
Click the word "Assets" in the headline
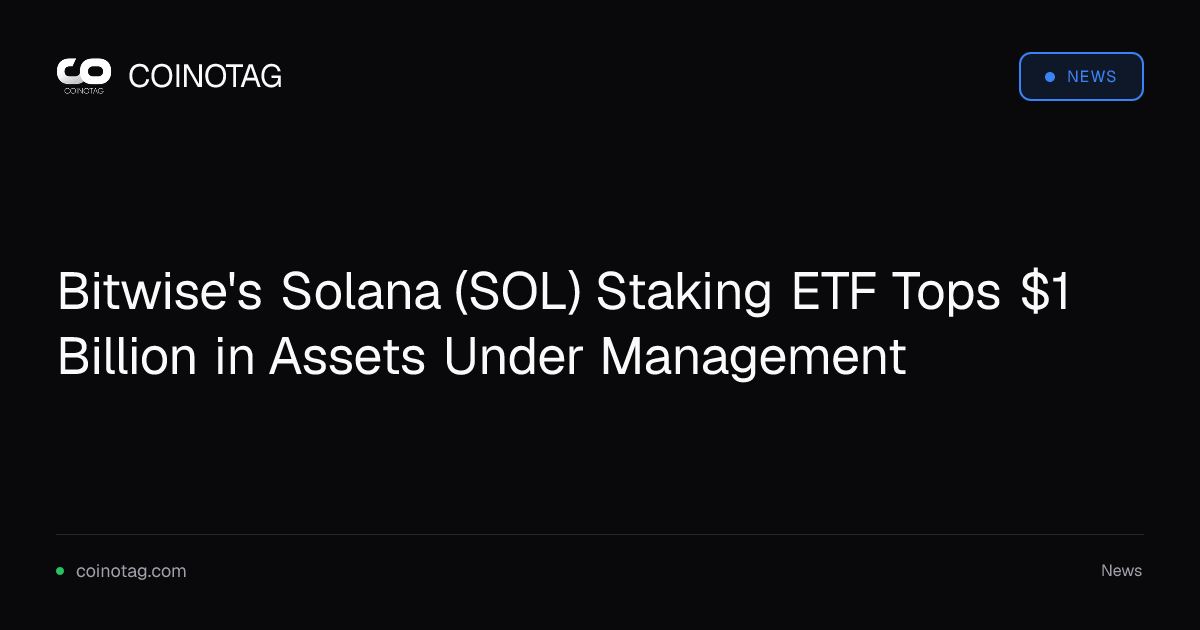(348, 357)
